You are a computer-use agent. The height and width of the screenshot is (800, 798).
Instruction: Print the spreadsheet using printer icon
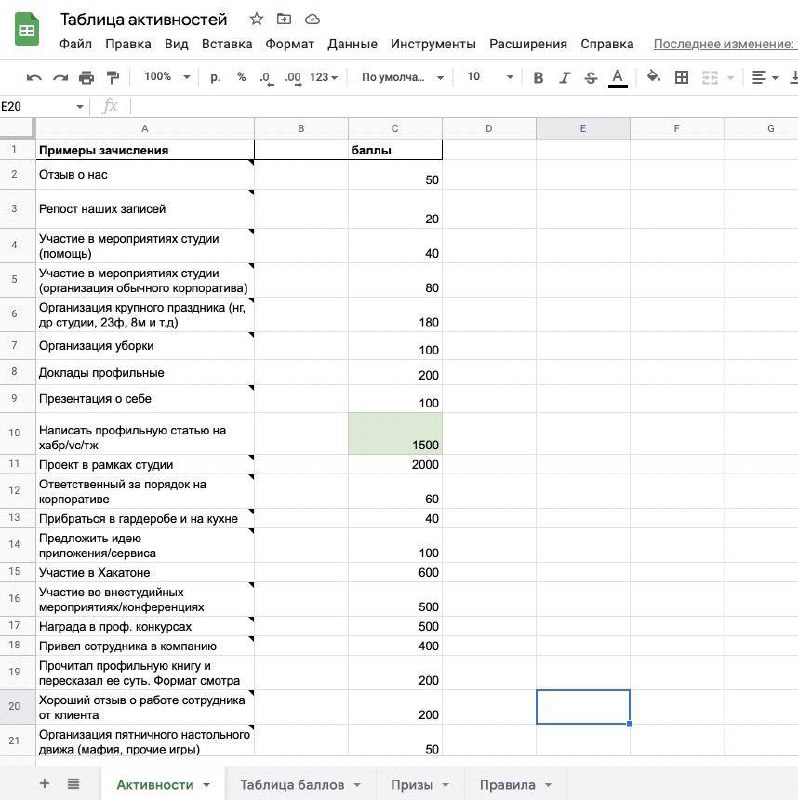pyautogui.click(x=86, y=78)
